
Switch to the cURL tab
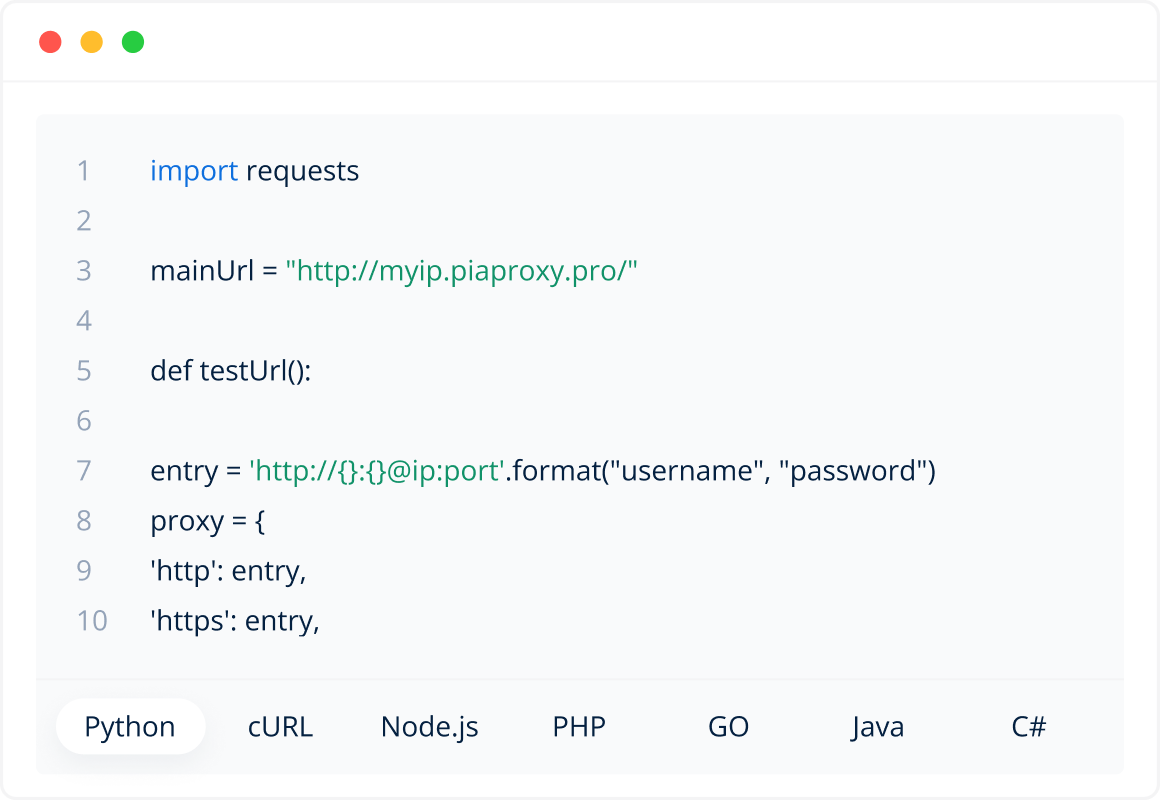(280, 726)
